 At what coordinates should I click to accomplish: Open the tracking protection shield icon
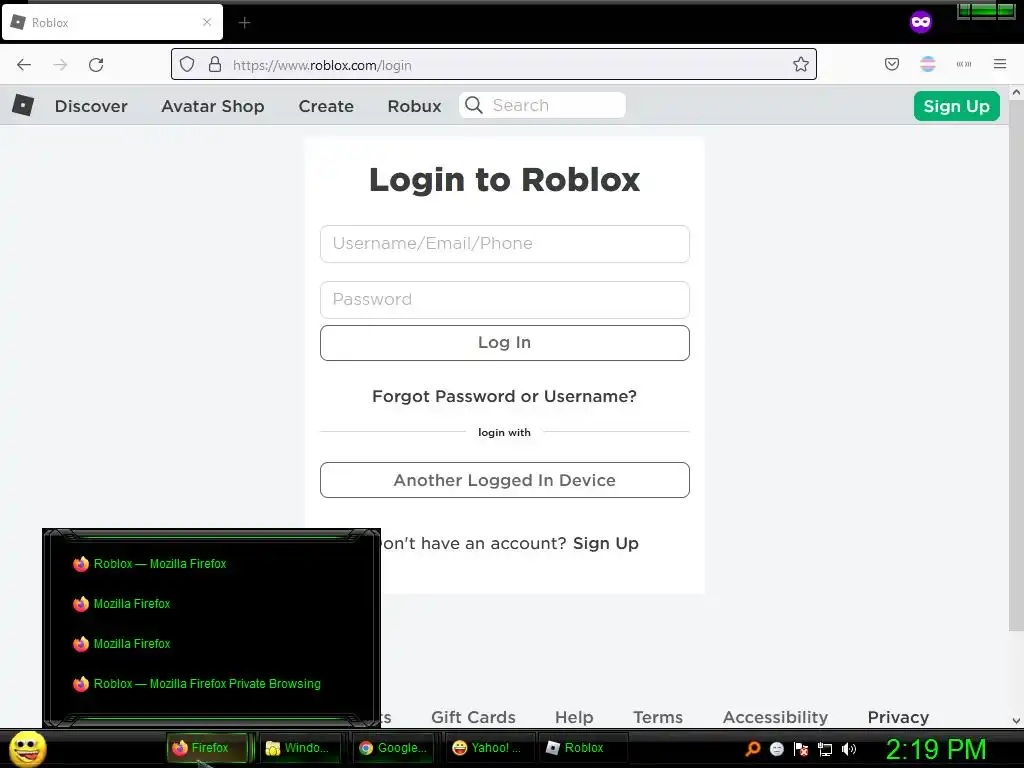[187, 64]
